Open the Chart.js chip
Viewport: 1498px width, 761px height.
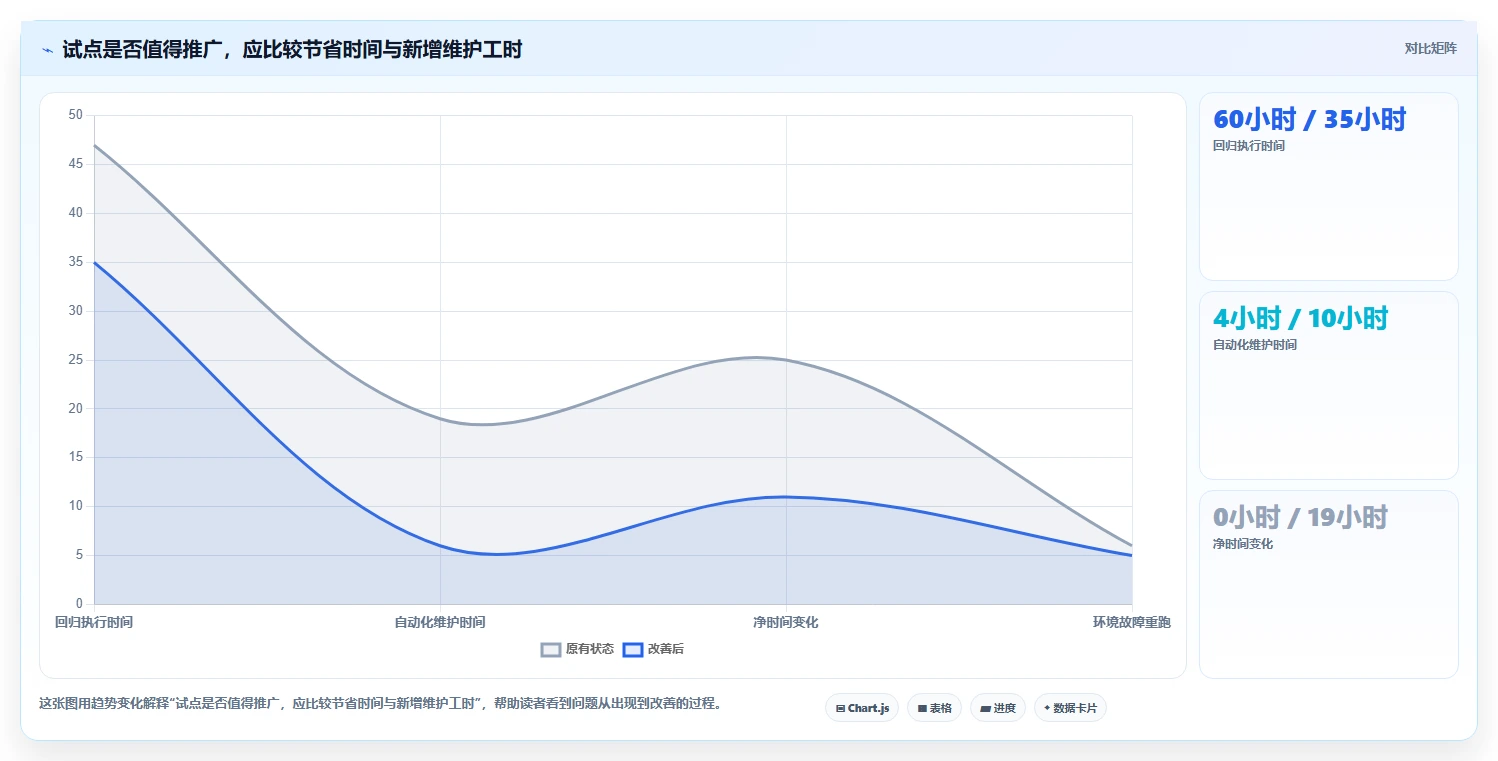(x=862, y=708)
